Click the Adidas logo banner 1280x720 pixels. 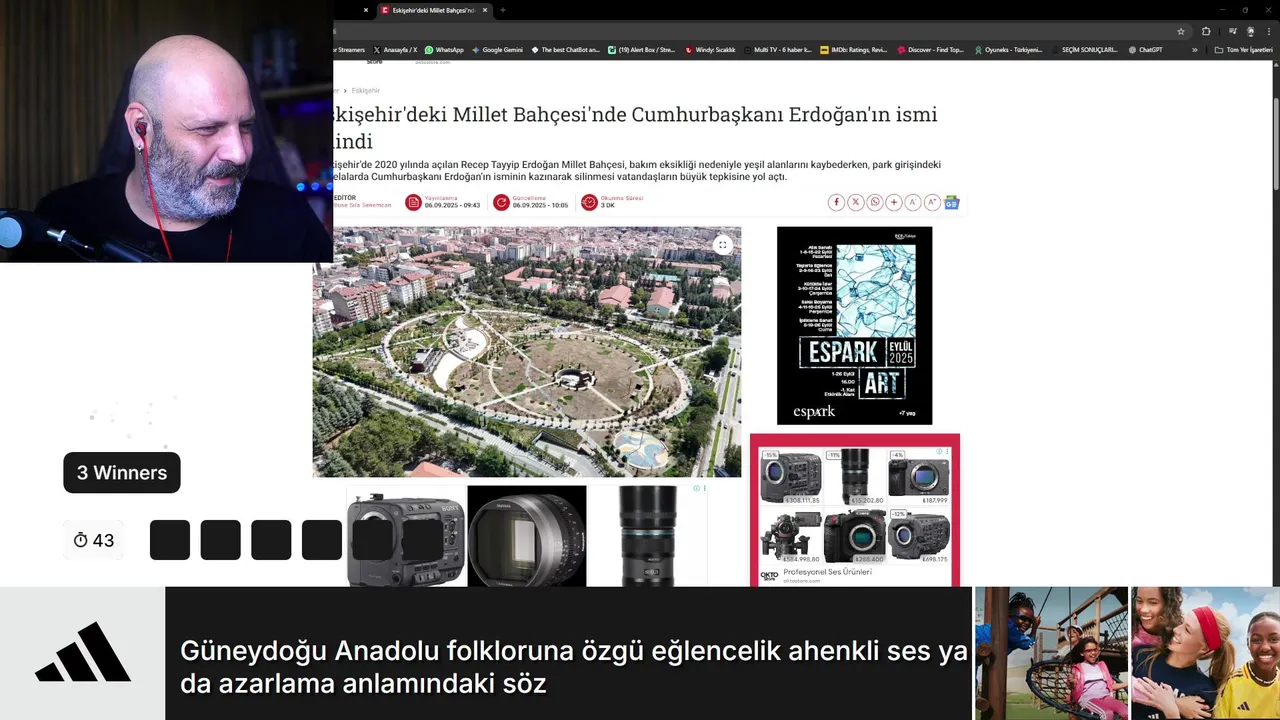(83, 653)
